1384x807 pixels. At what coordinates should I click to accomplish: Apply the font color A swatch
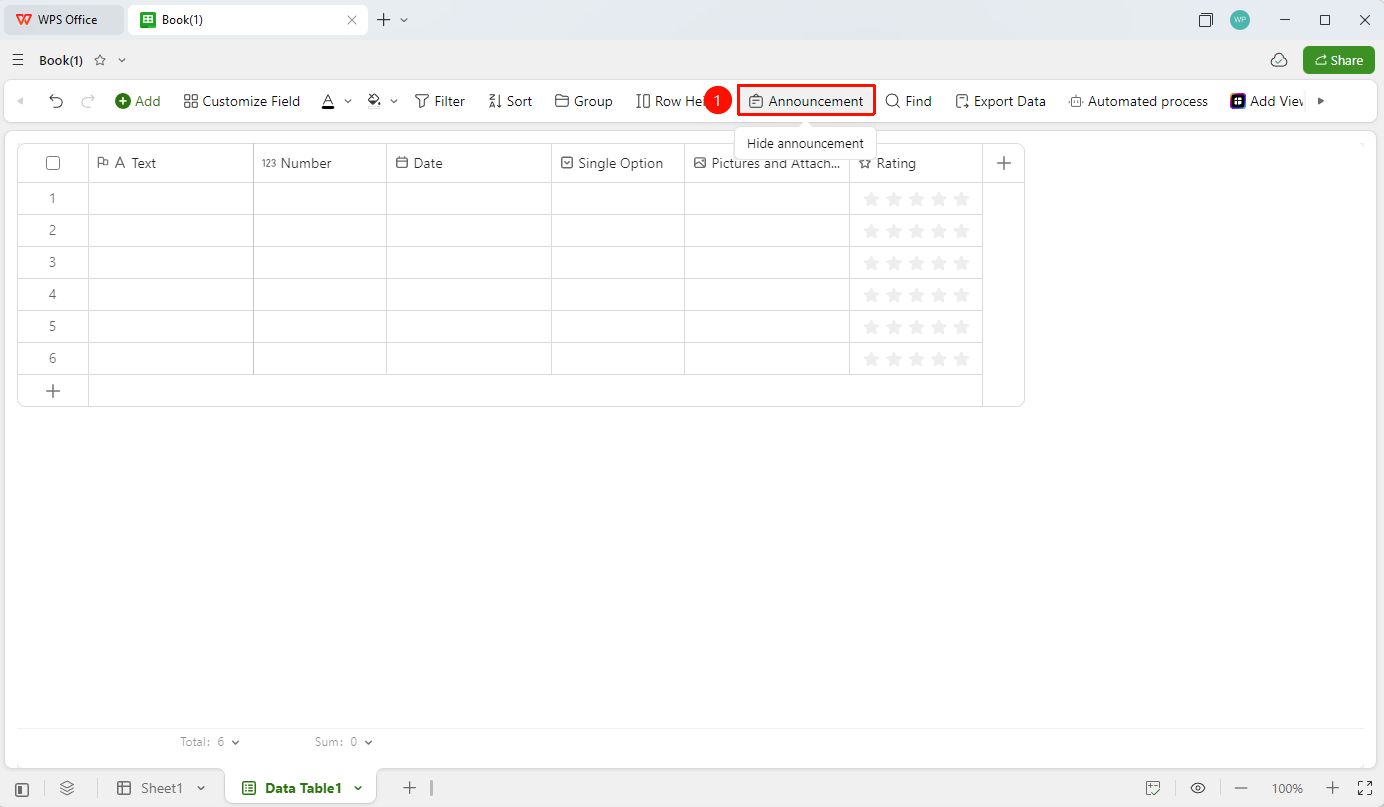pos(327,101)
